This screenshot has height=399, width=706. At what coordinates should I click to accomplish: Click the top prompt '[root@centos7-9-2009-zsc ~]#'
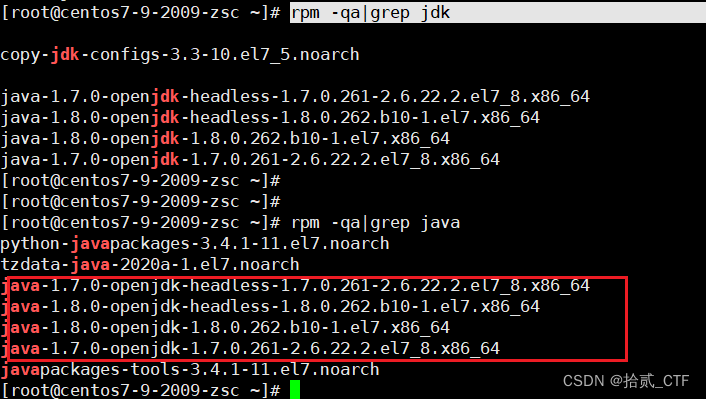140,13
